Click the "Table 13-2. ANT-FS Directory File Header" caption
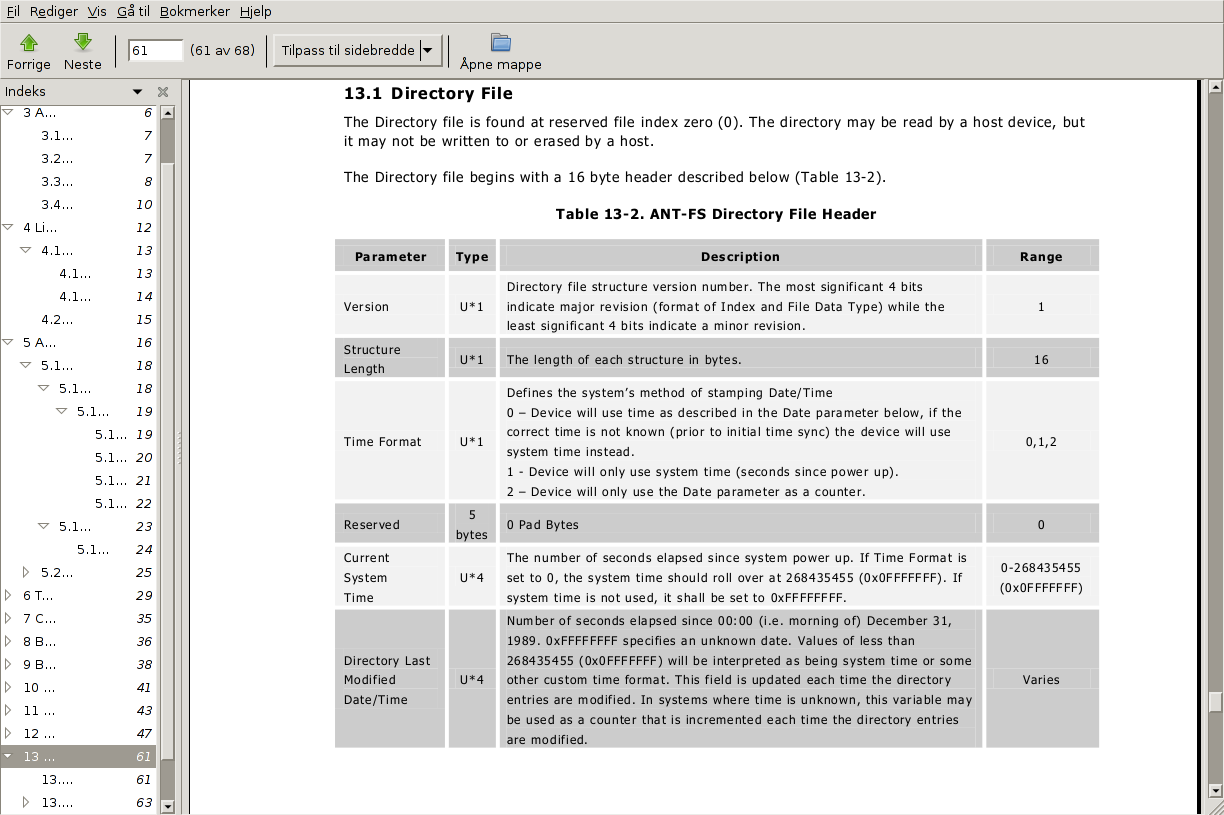 click(x=716, y=214)
